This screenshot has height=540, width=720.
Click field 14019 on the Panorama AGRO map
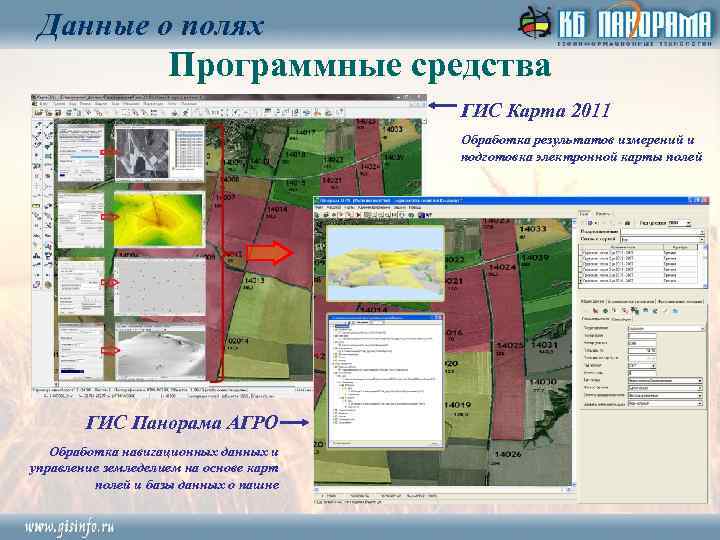click(x=457, y=405)
